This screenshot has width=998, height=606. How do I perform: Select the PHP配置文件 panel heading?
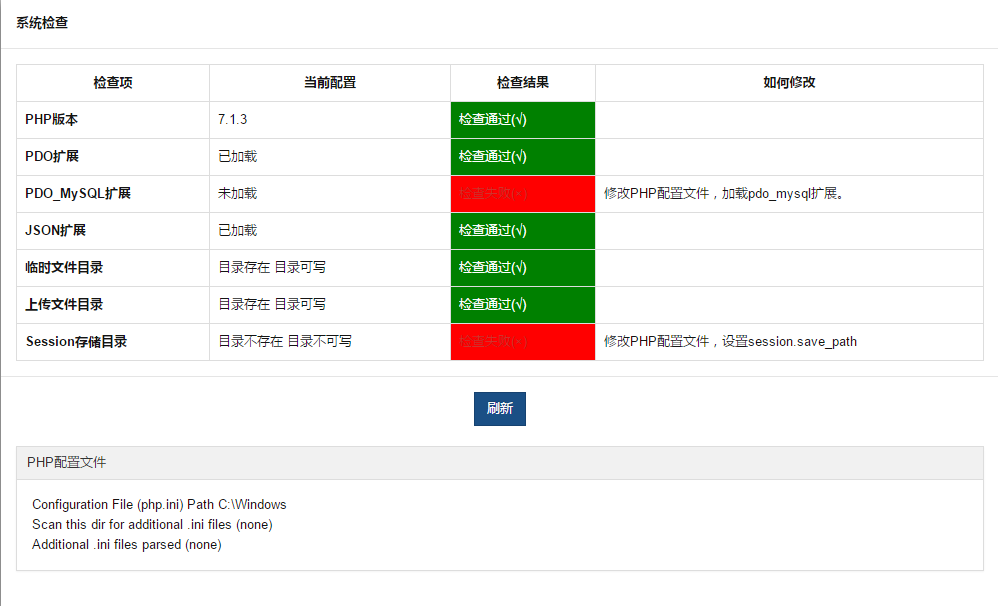click(67, 463)
